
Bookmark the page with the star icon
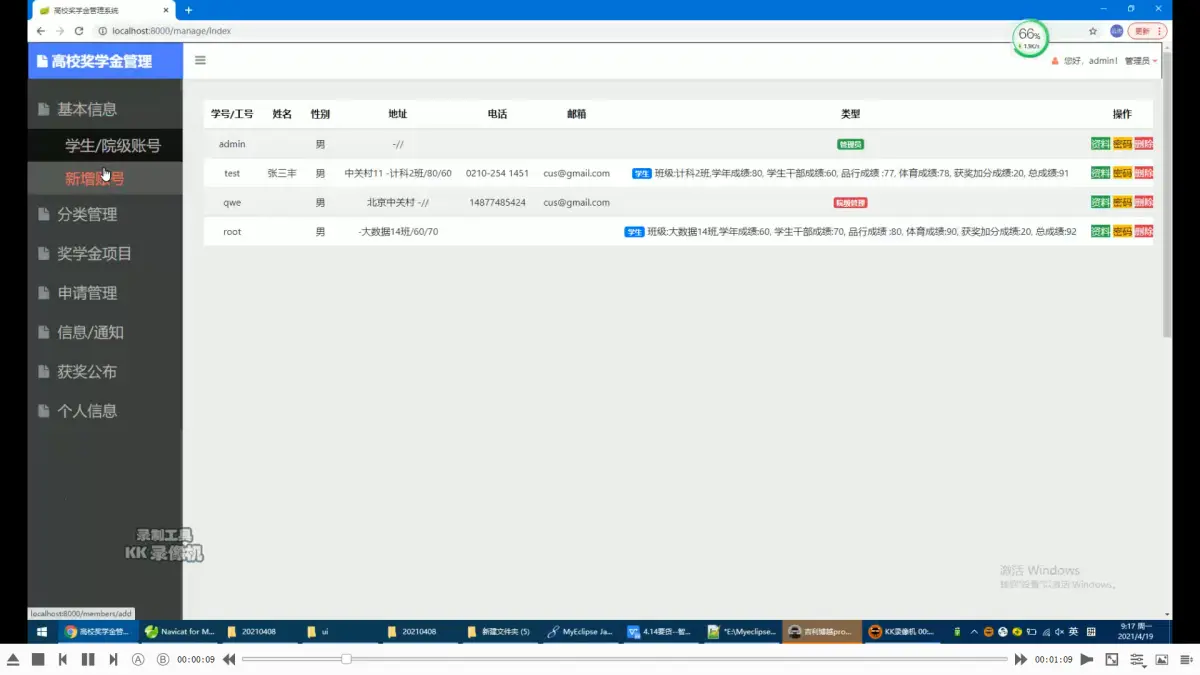pos(1093,31)
